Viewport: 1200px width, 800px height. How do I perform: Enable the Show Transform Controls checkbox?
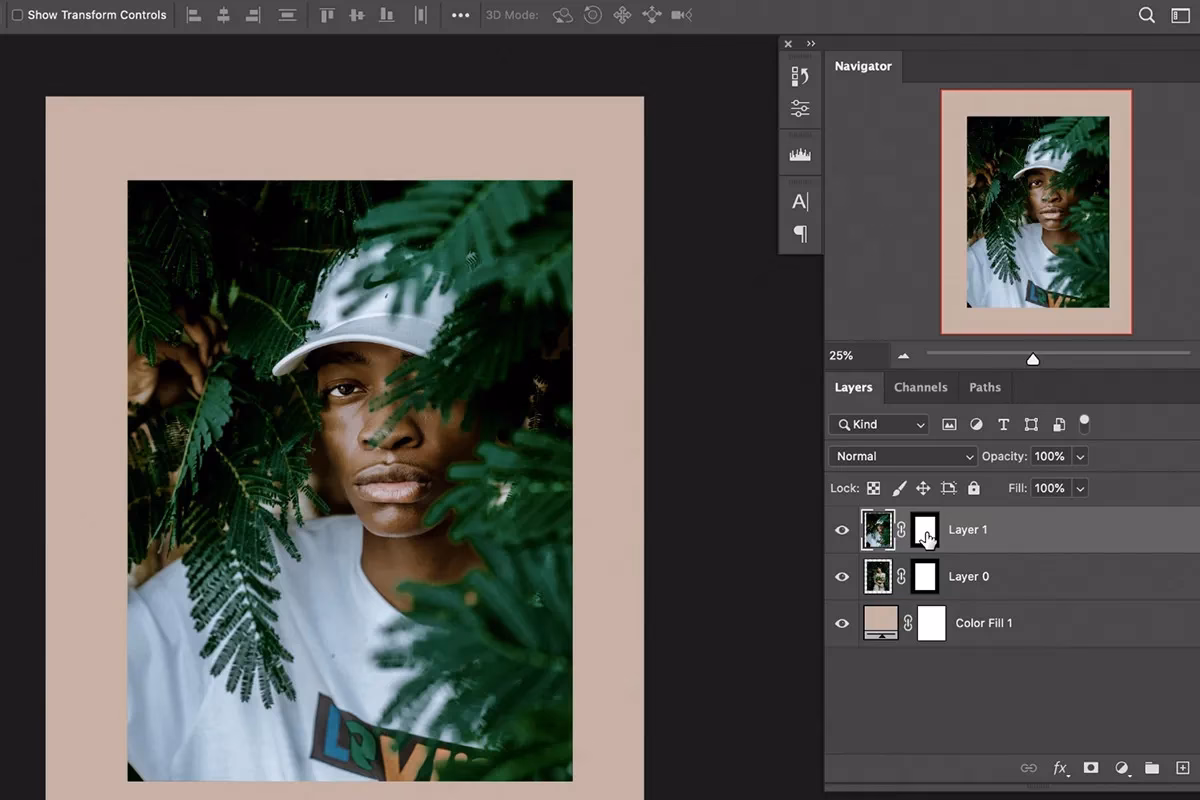[16, 15]
